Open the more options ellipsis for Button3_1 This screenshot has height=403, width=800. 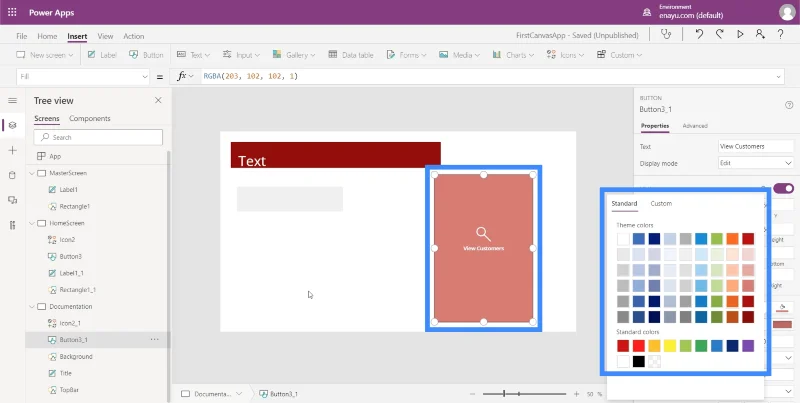pyautogui.click(x=155, y=339)
